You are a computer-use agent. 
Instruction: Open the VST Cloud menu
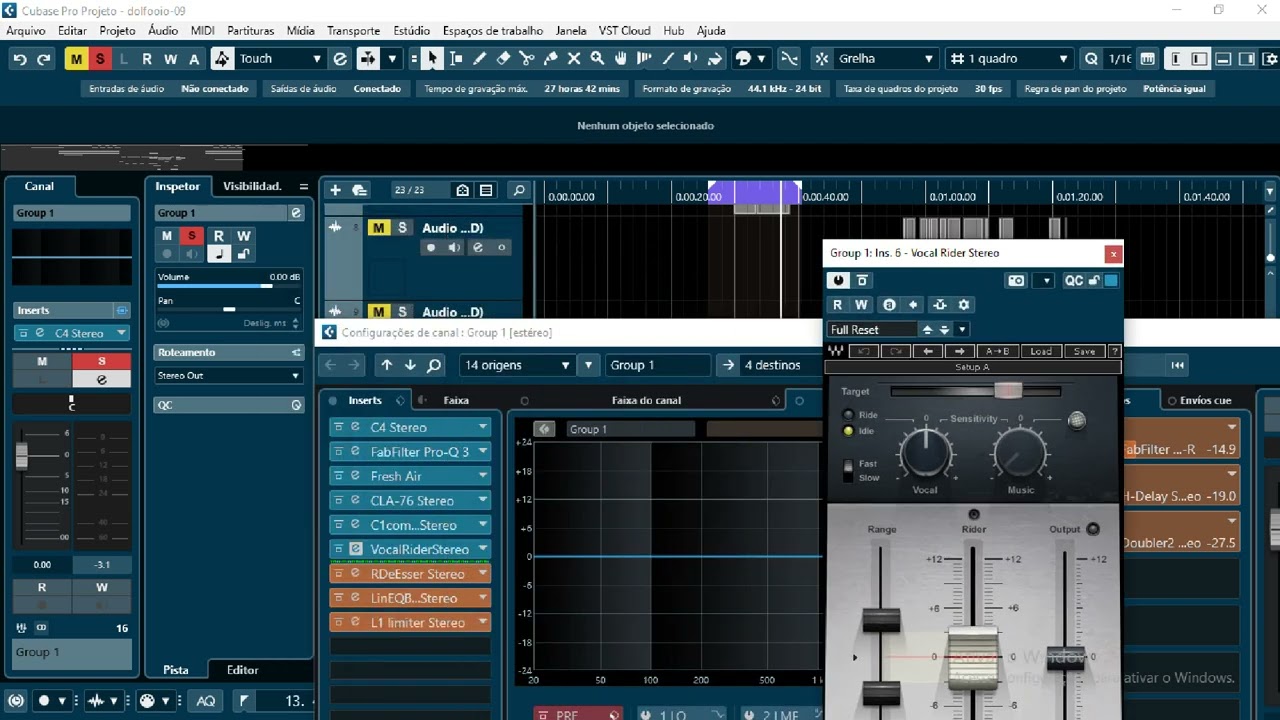coord(625,31)
